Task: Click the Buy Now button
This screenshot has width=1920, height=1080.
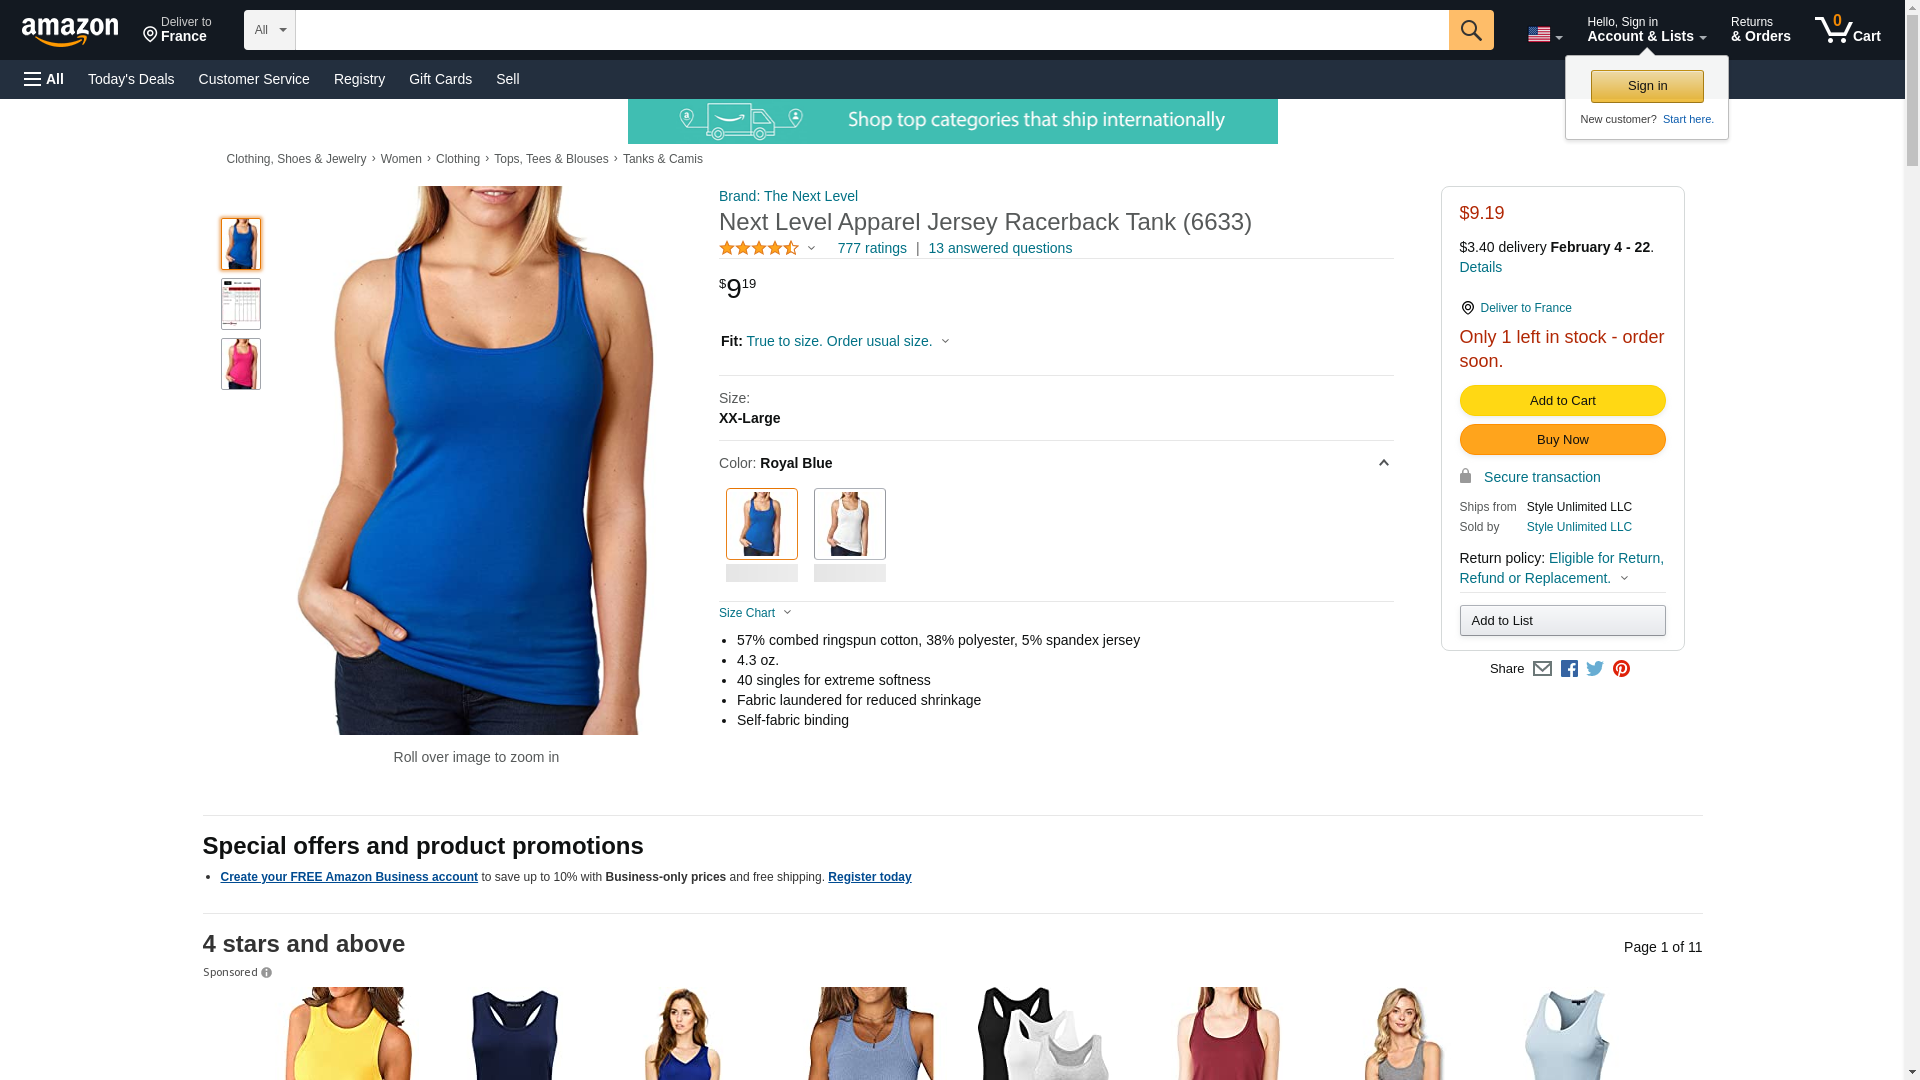Action: tap(1562, 440)
